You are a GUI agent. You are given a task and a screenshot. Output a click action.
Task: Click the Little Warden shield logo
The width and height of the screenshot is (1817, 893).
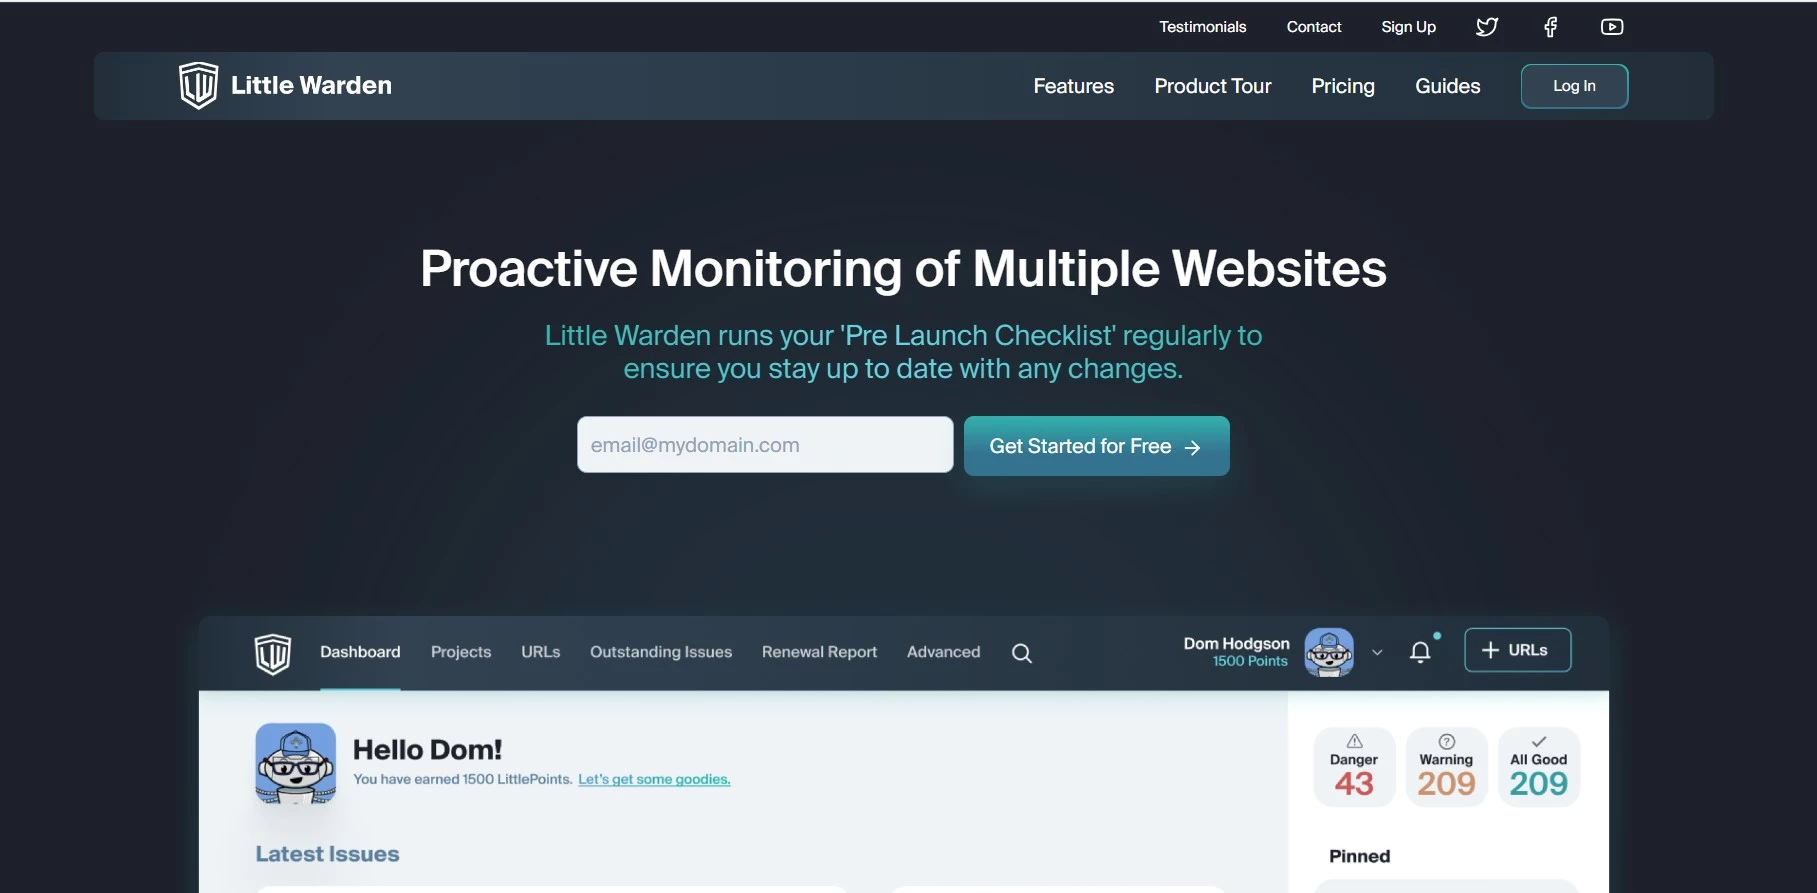tap(198, 85)
